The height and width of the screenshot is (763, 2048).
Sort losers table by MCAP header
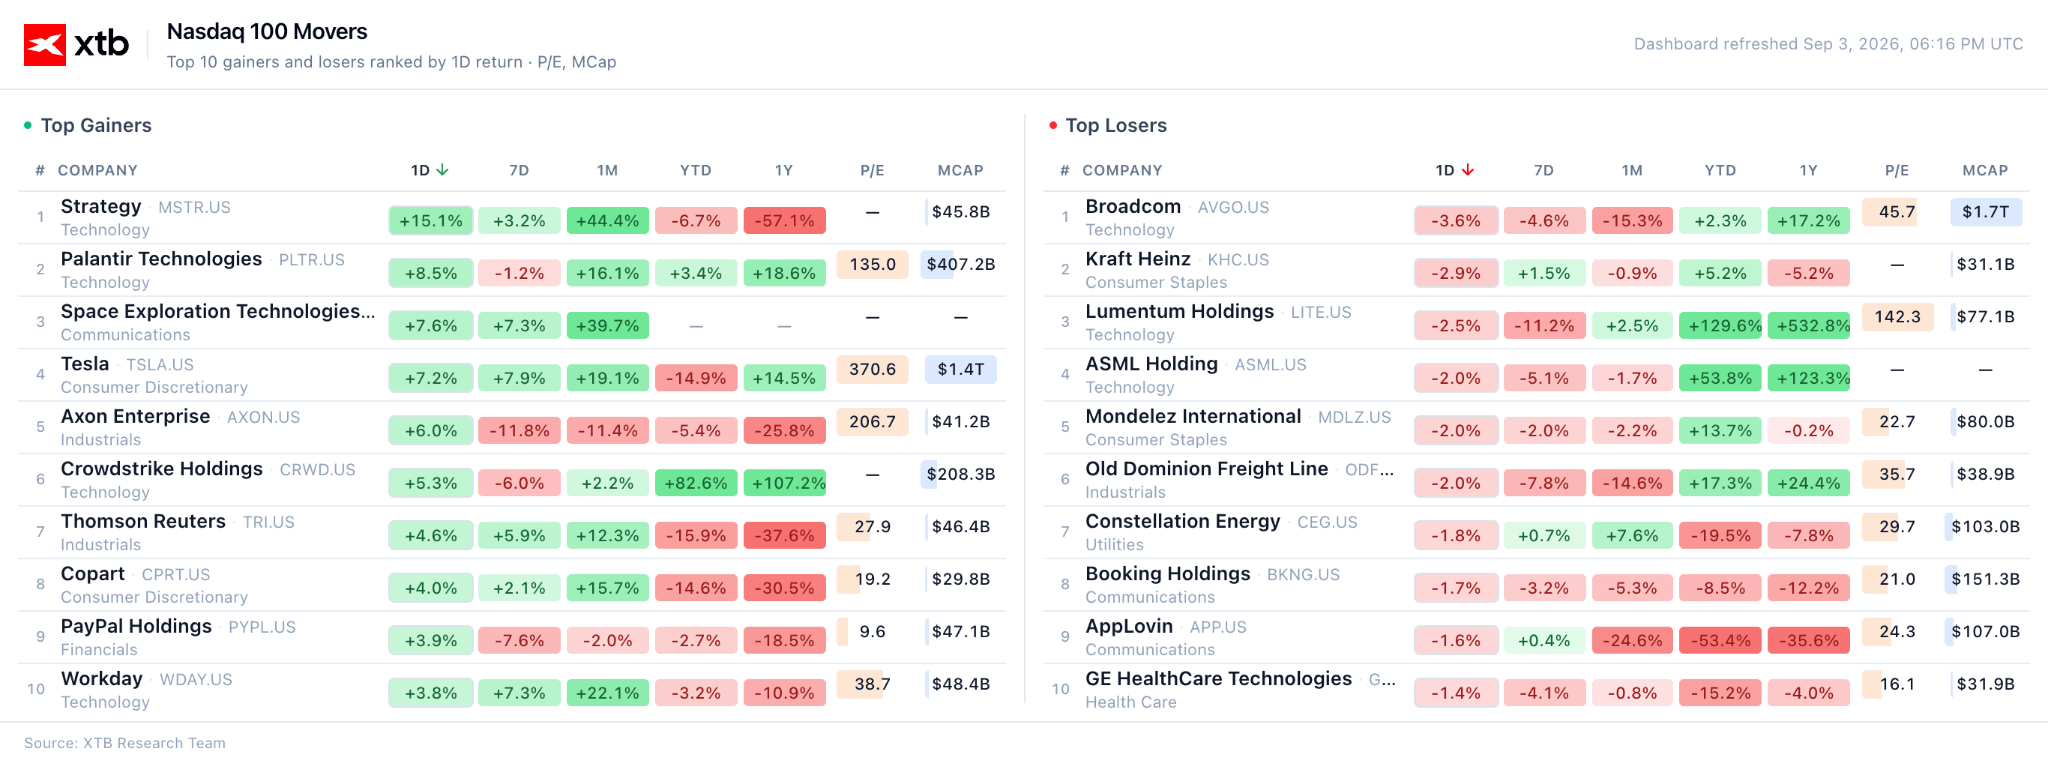[1985, 170]
